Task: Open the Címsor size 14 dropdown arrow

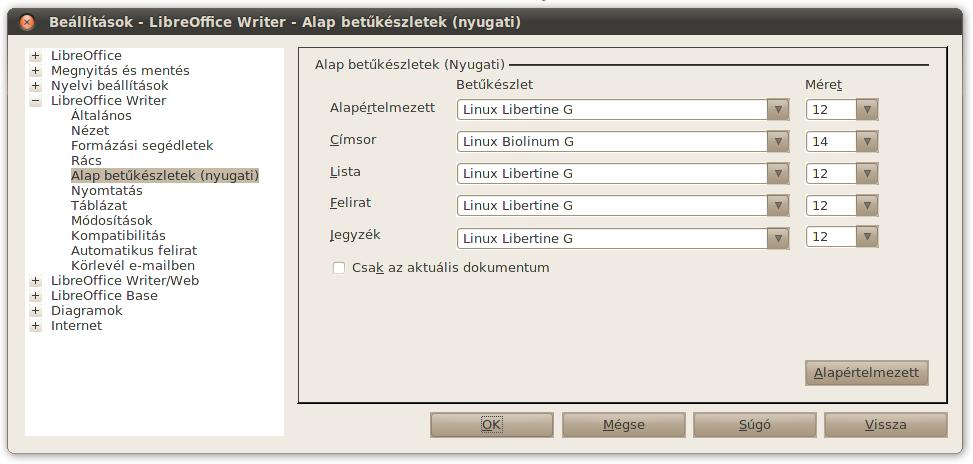Action: [x=867, y=141]
